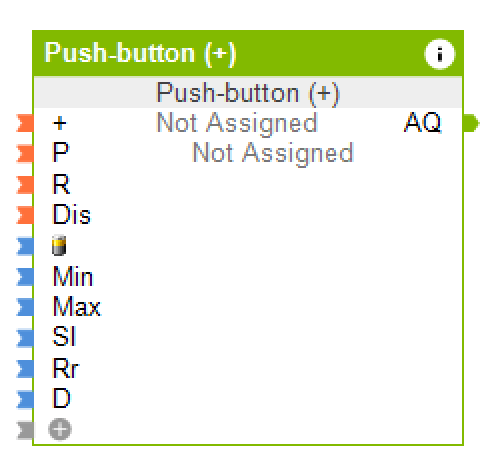Viewport: 494px width, 476px height.
Task: Click green AQ output connector
Action: point(471,123)
